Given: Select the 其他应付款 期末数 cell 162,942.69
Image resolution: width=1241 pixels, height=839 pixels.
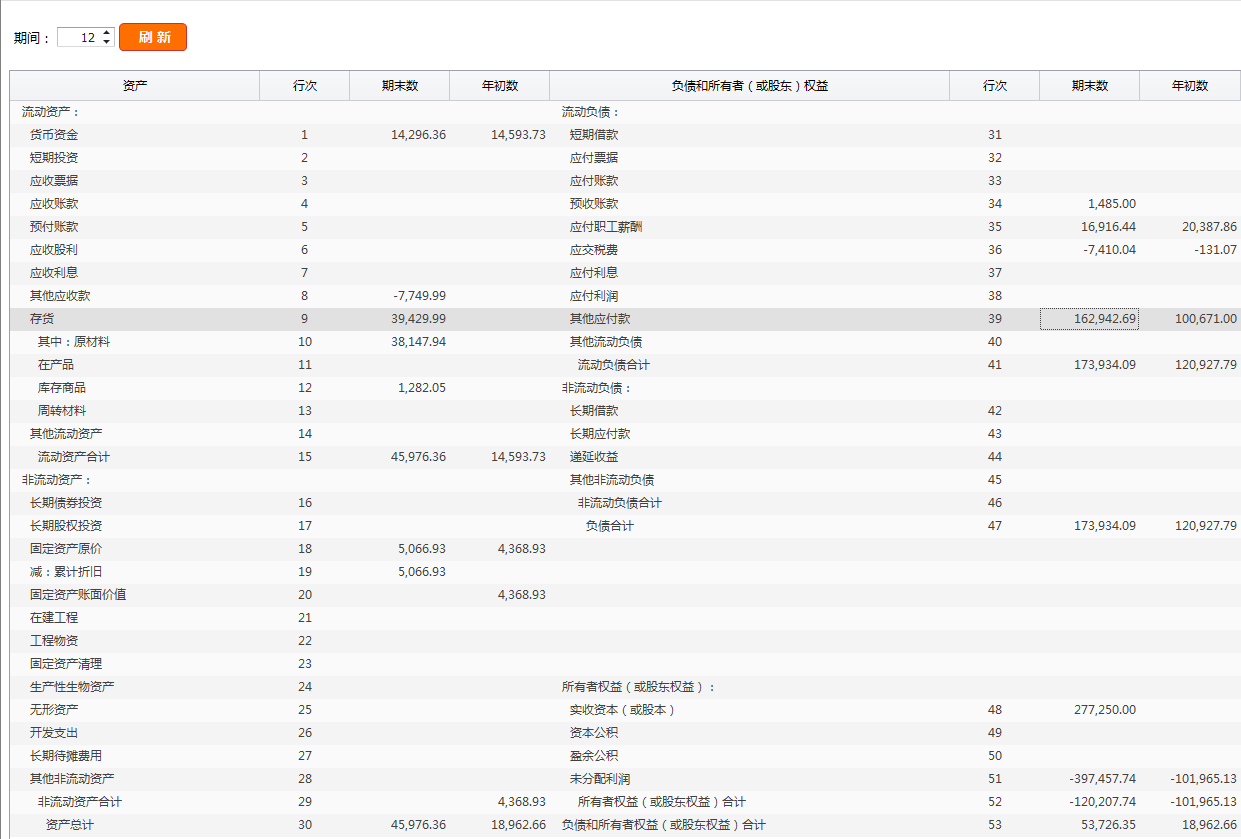Looking at the screenshot, I should coord(1089,319).
